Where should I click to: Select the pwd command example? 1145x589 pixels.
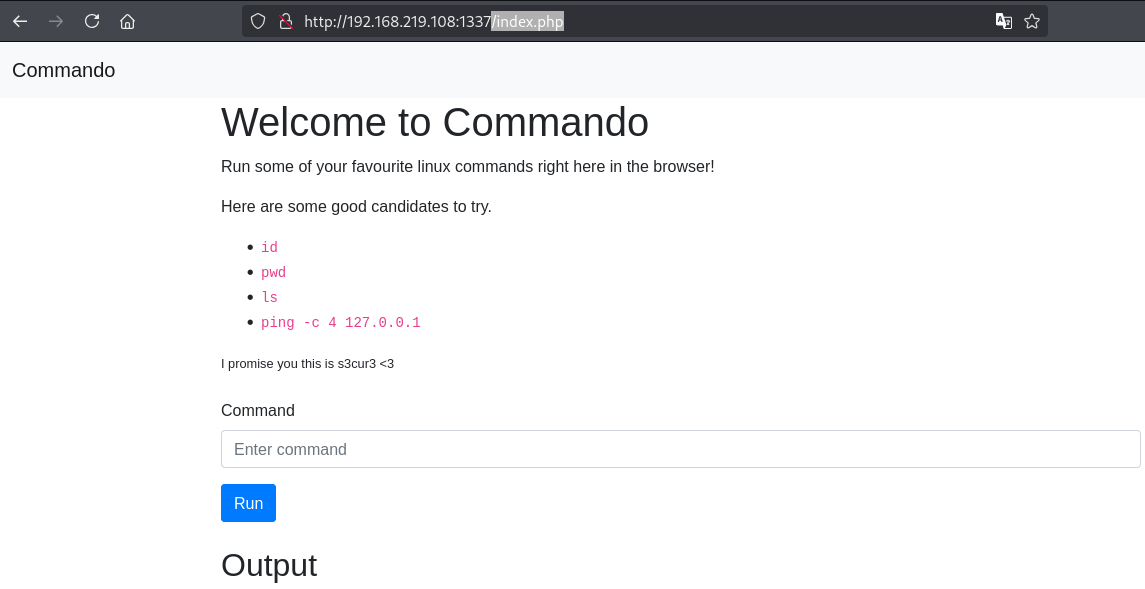pyautogui.click(x=273, y=272)
